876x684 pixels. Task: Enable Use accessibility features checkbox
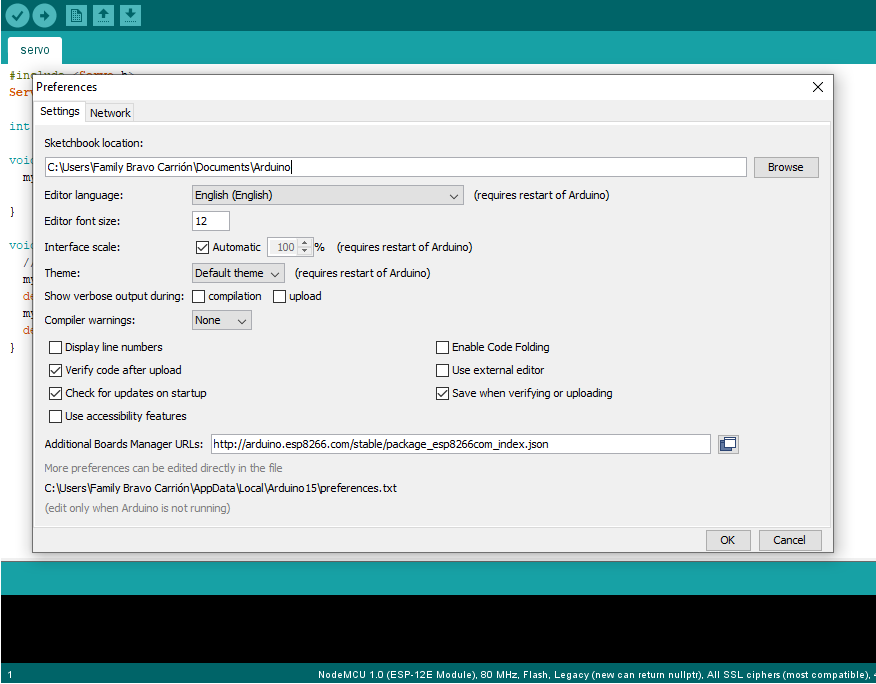click(x=55, y=416)
